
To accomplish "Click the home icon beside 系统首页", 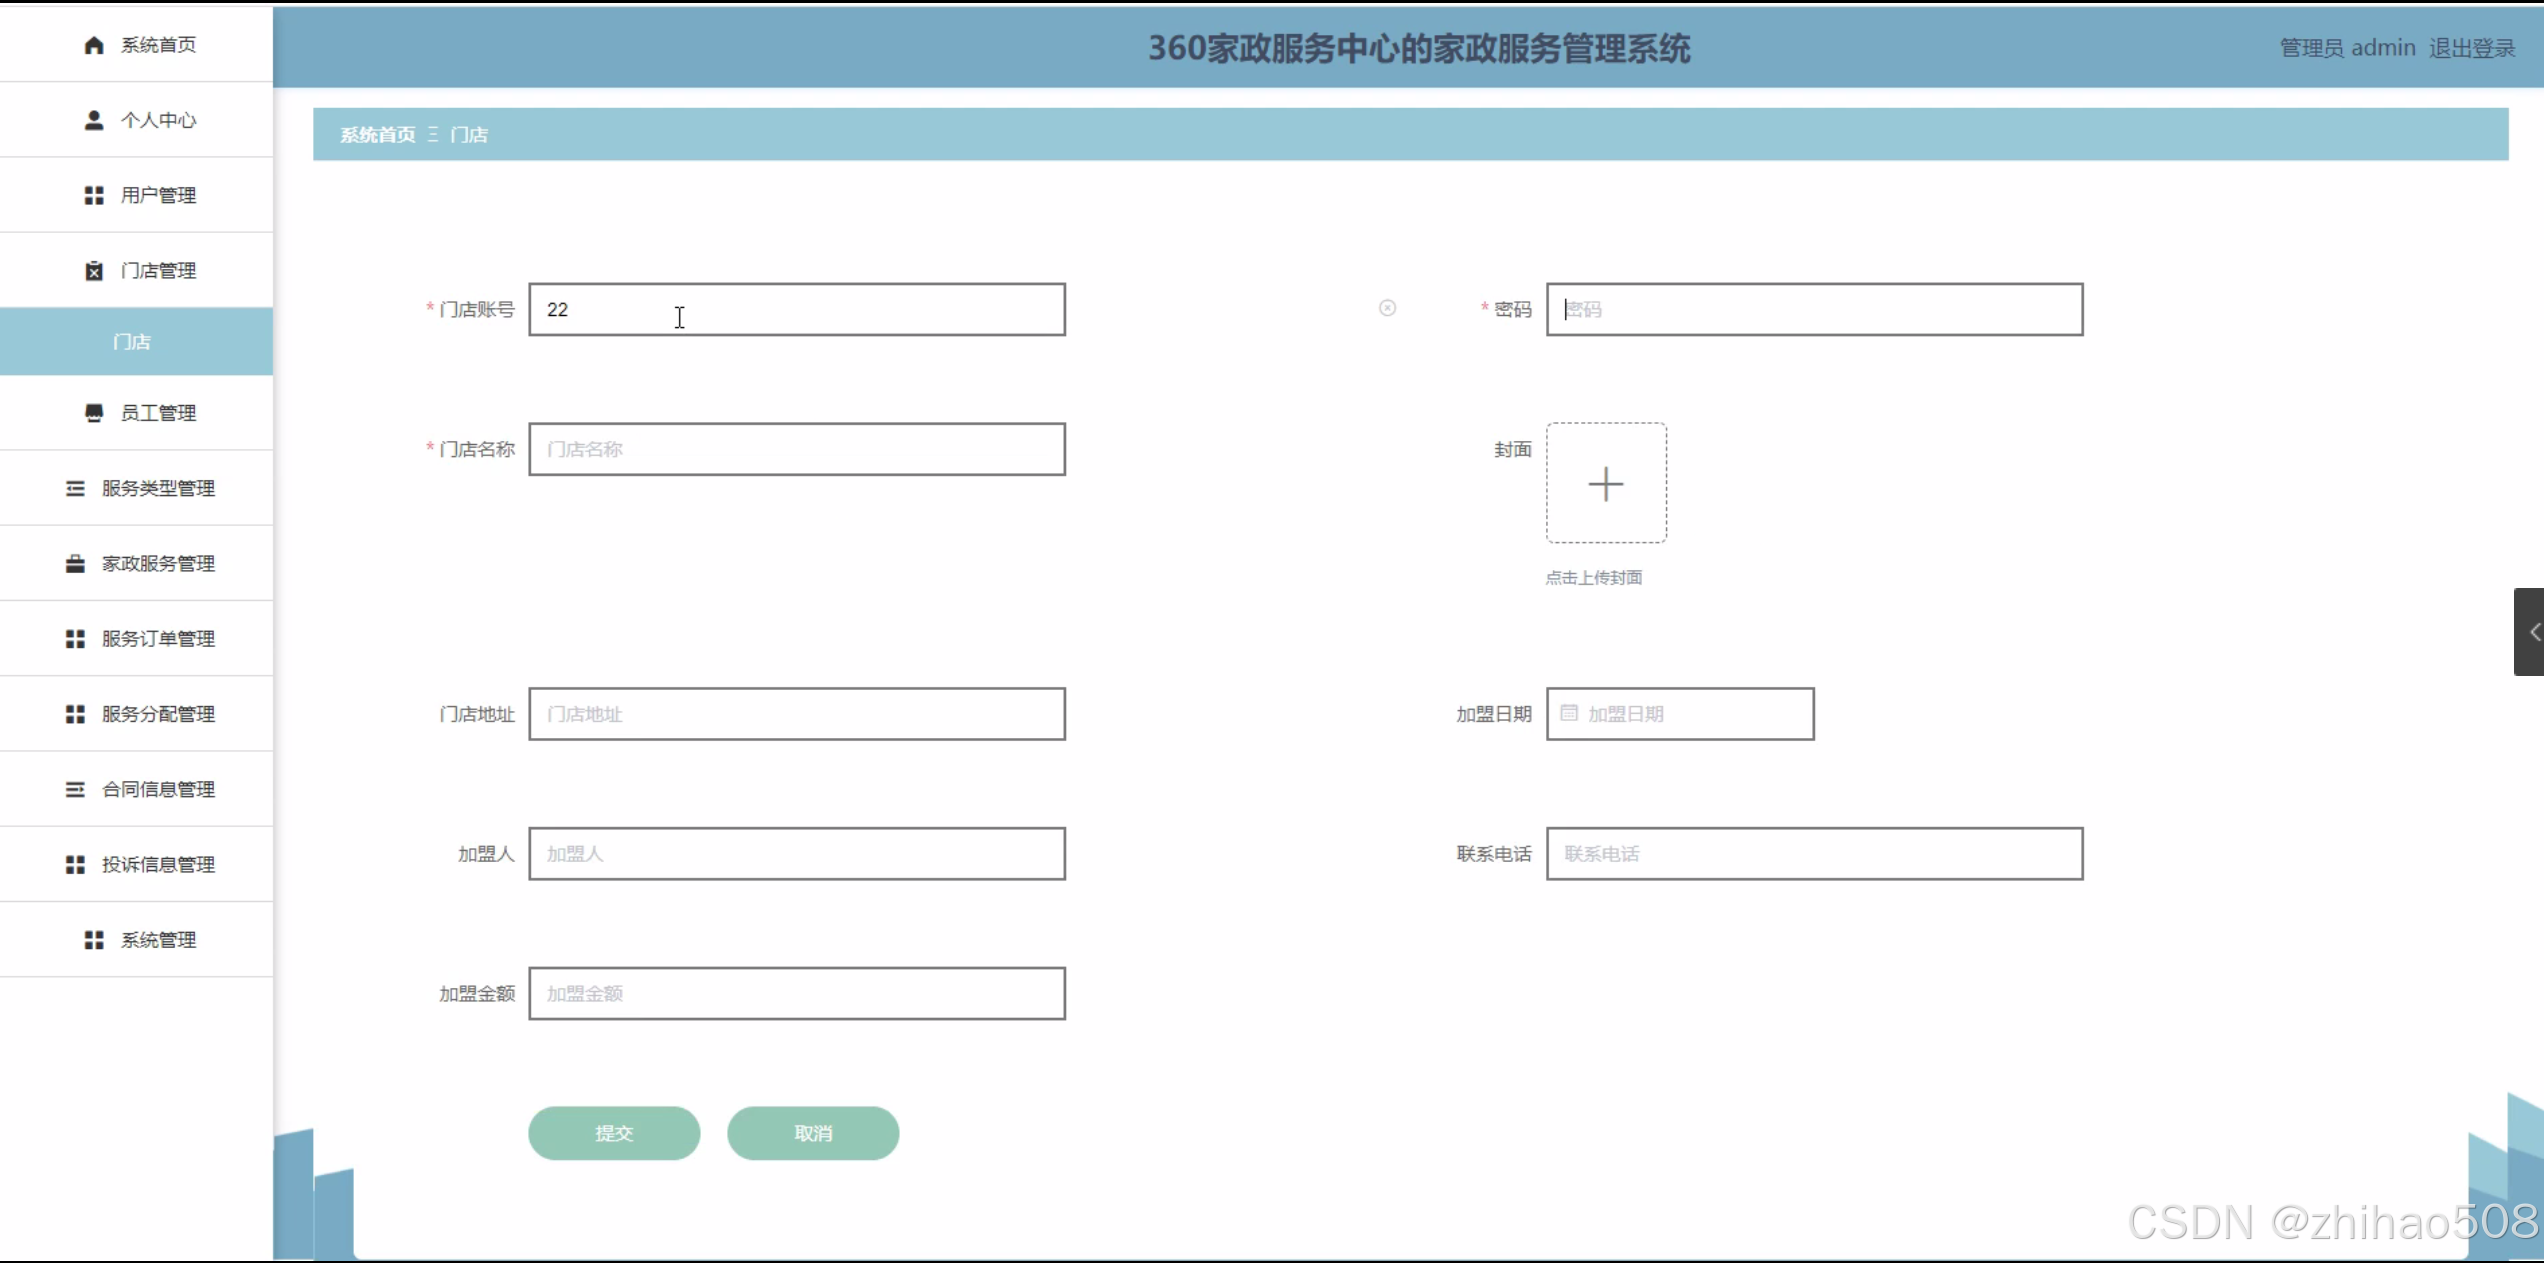I will (94, 45).
